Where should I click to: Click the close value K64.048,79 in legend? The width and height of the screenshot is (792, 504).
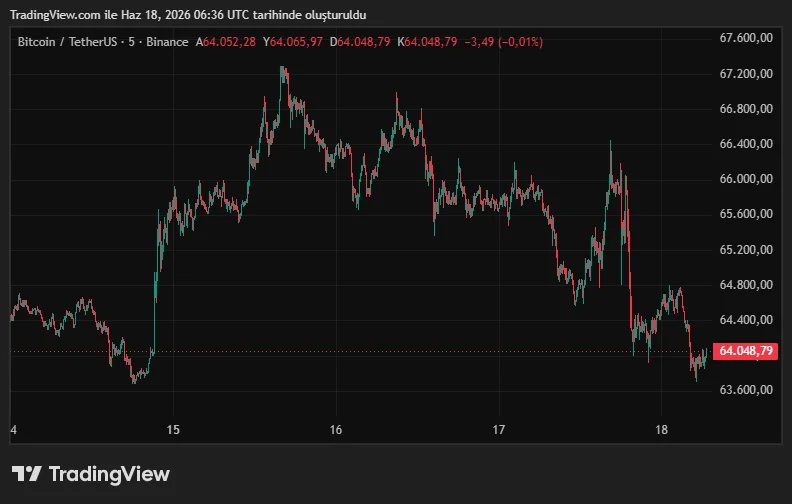427,42
